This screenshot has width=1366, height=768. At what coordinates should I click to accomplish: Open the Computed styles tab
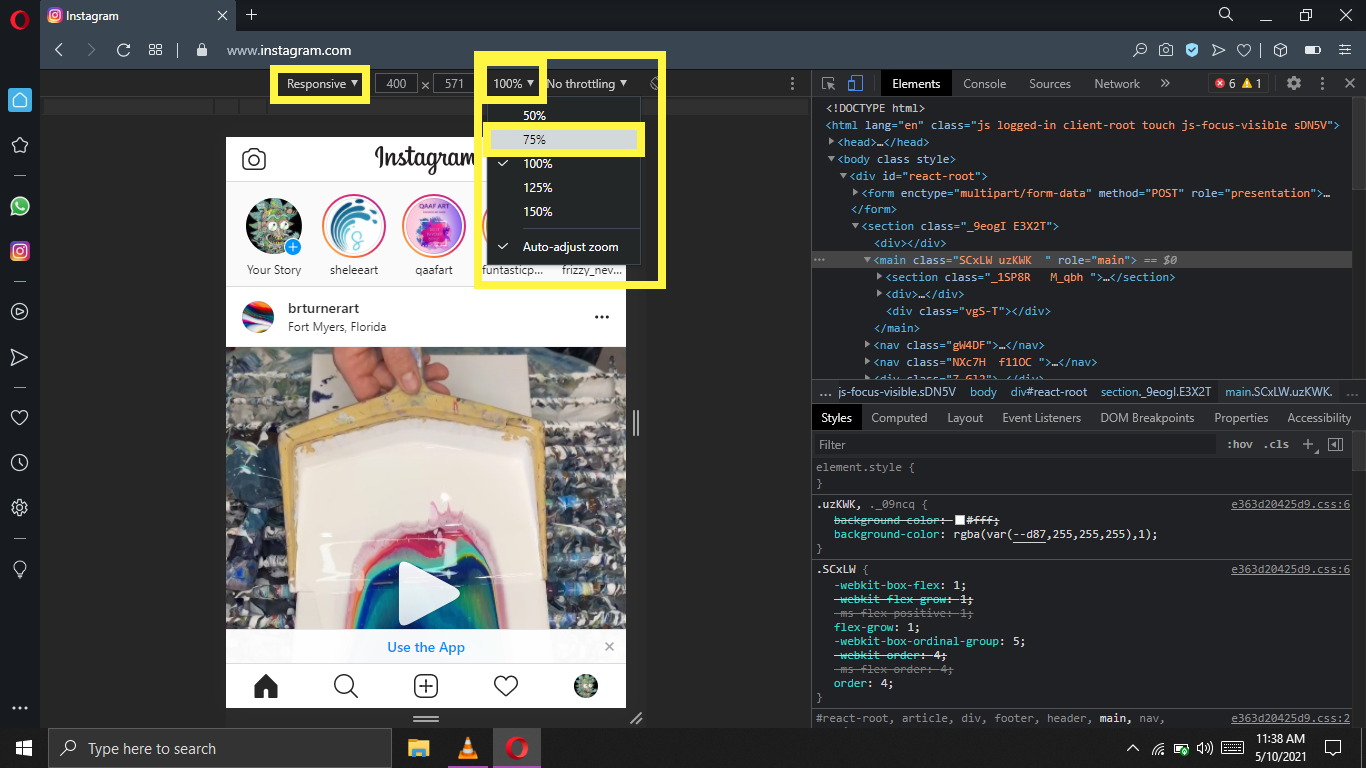point(899,418)
